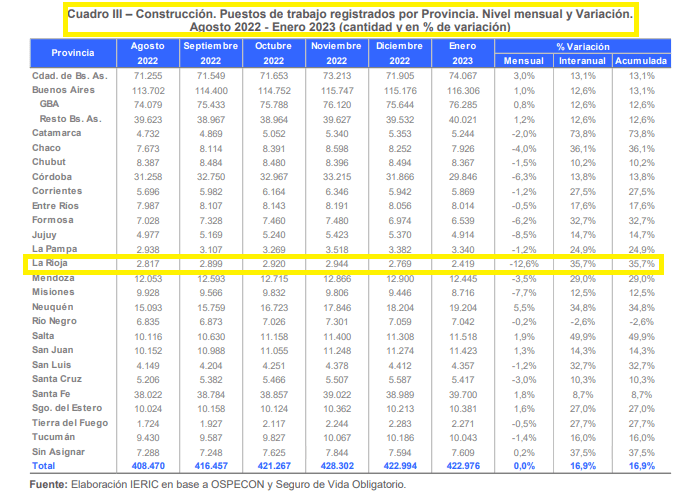The width and height of the screenshot is (689, 500).
Task: Click the Formosa row label
Action: tap(53, 220)
